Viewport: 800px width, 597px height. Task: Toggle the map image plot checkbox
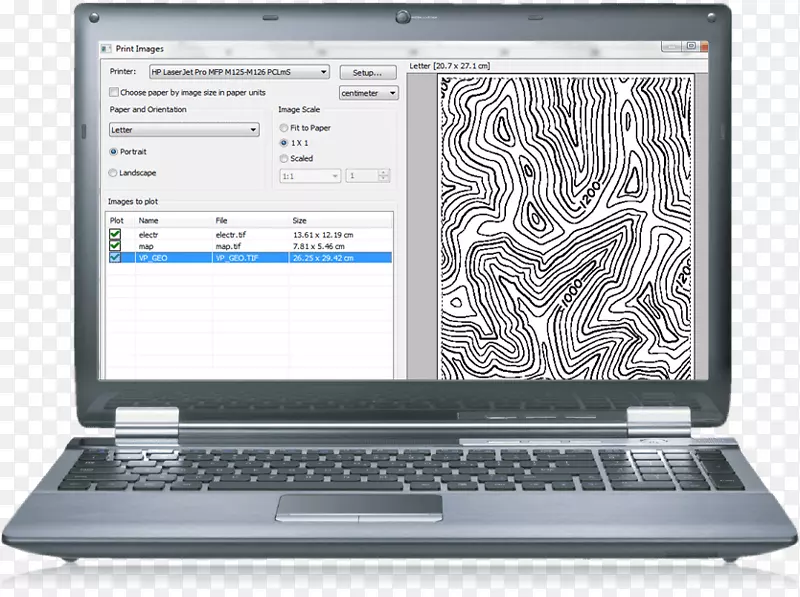[115, 245]
